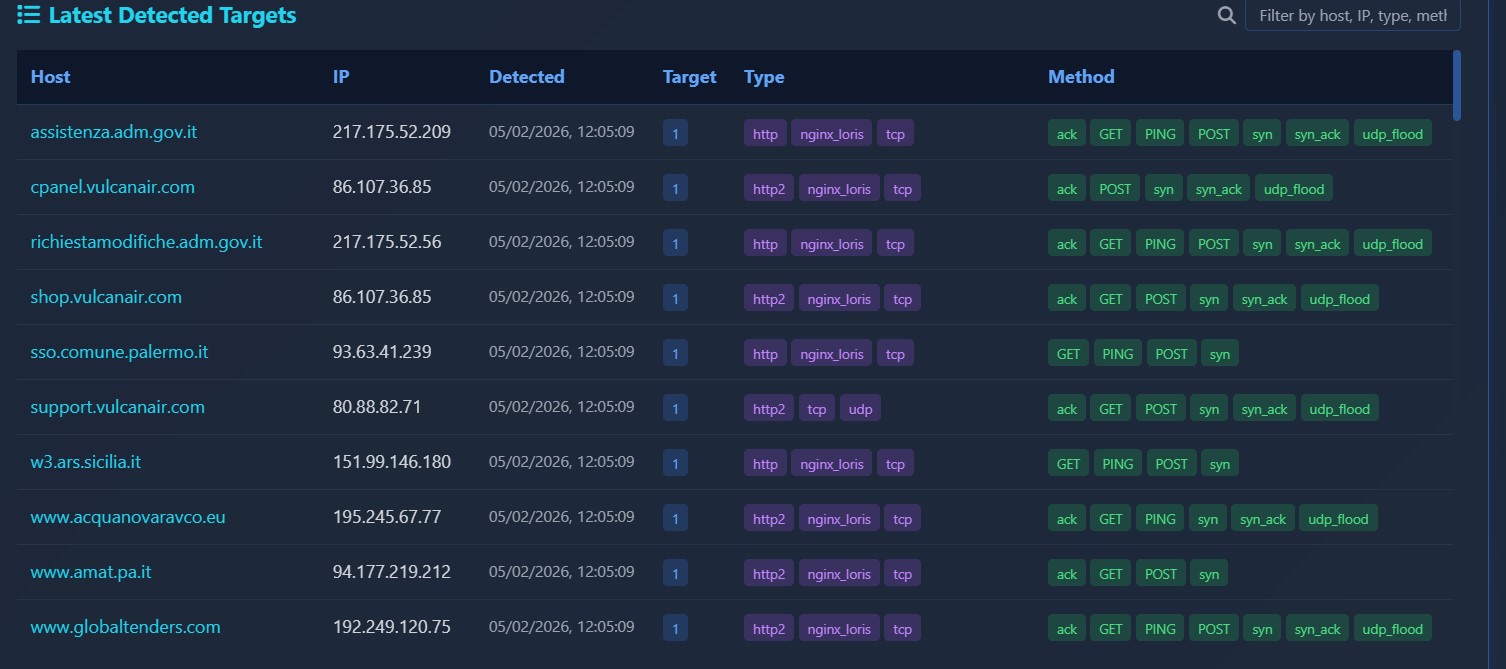Image resolution: width=1506 pixels, height=669 pixels.
Task: Click the udp_flood tag in shop.vulcanair.com row
Action: point(1339,298)
